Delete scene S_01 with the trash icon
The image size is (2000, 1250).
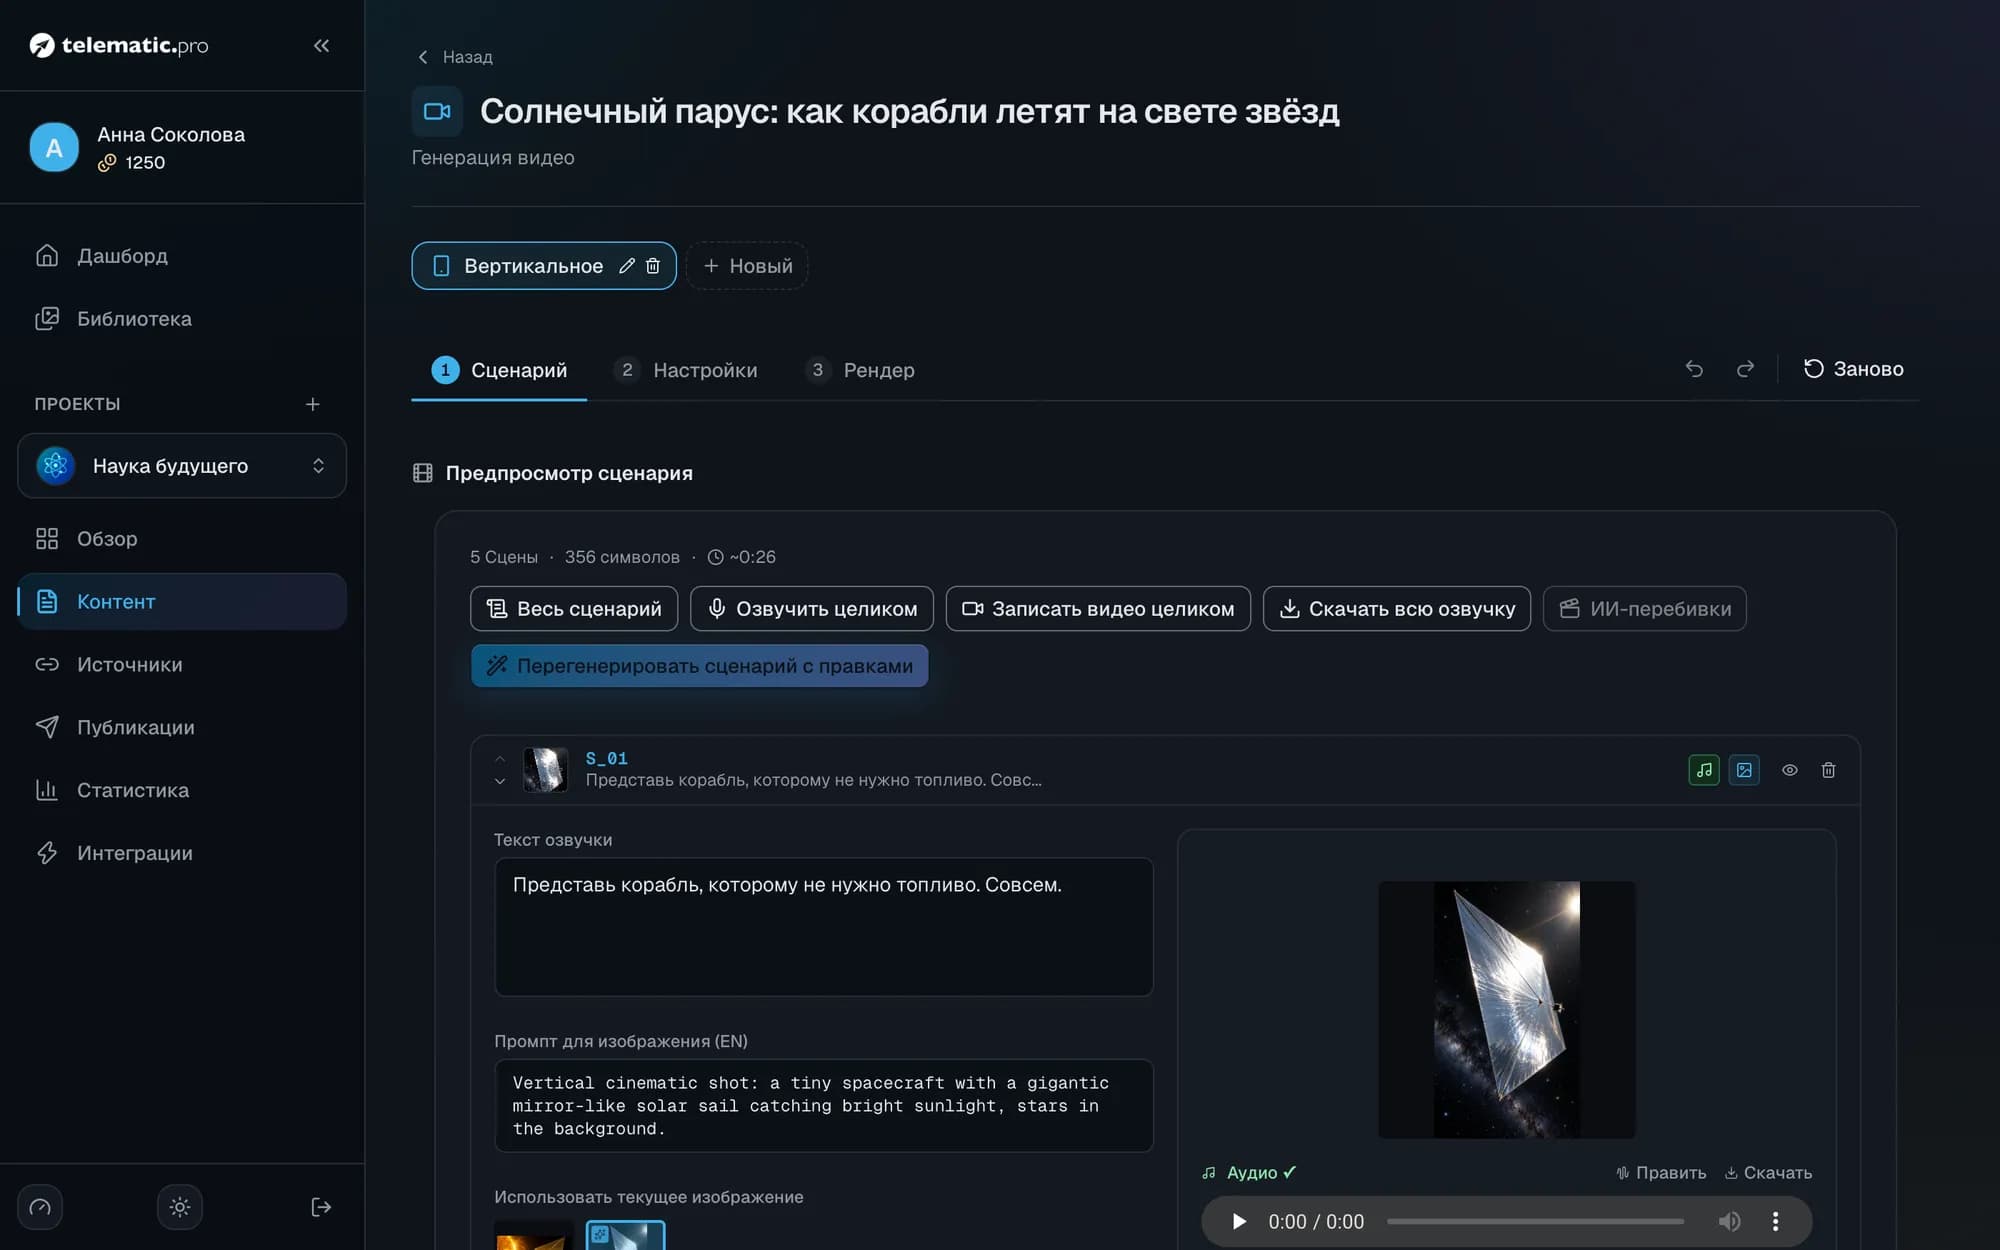click(1828, 770)
